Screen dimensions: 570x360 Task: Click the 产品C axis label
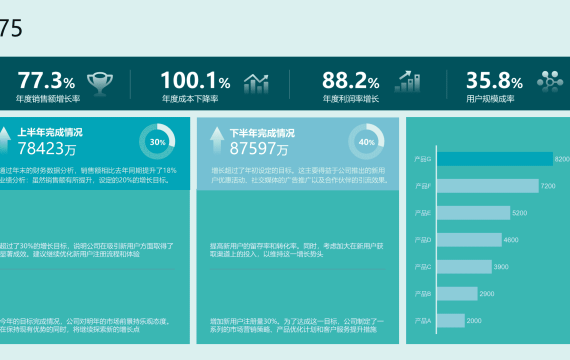tap(422, 267)
